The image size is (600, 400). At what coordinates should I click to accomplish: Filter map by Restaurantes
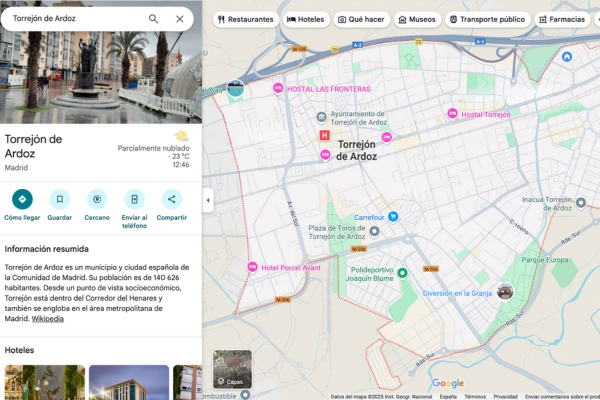tap(246, 19)
